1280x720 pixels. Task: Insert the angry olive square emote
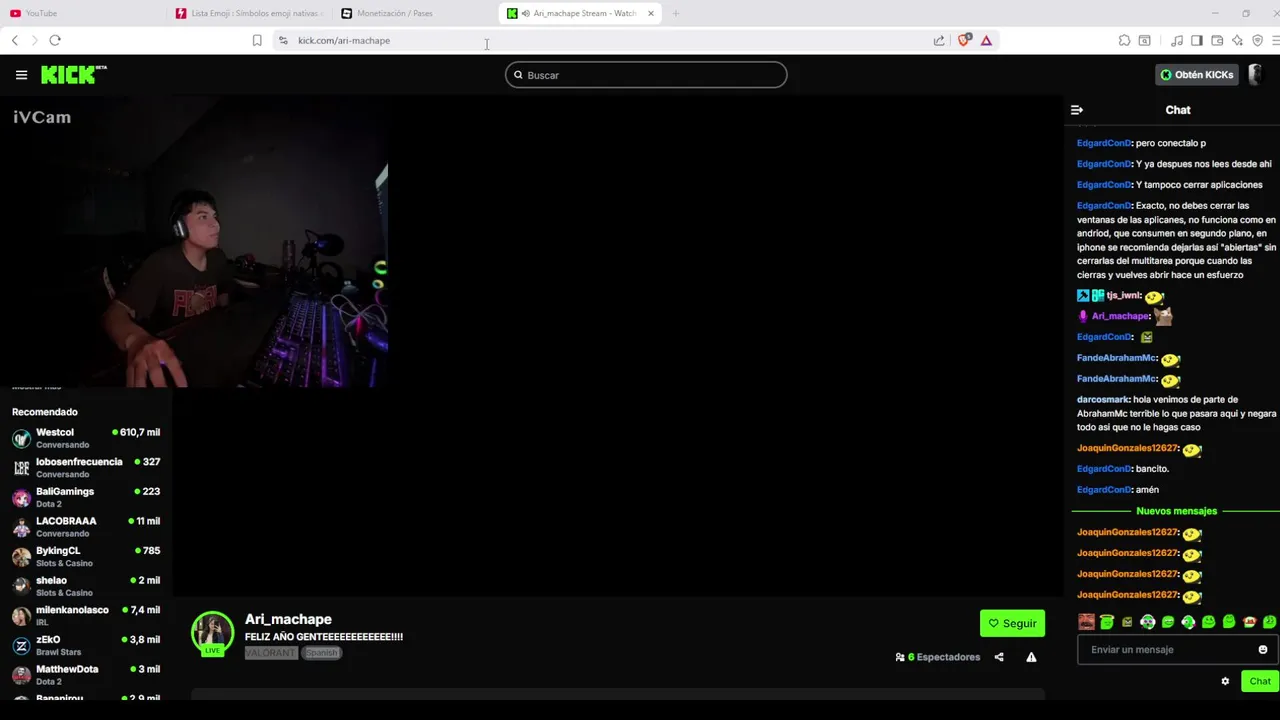(x=1127, y=622)
